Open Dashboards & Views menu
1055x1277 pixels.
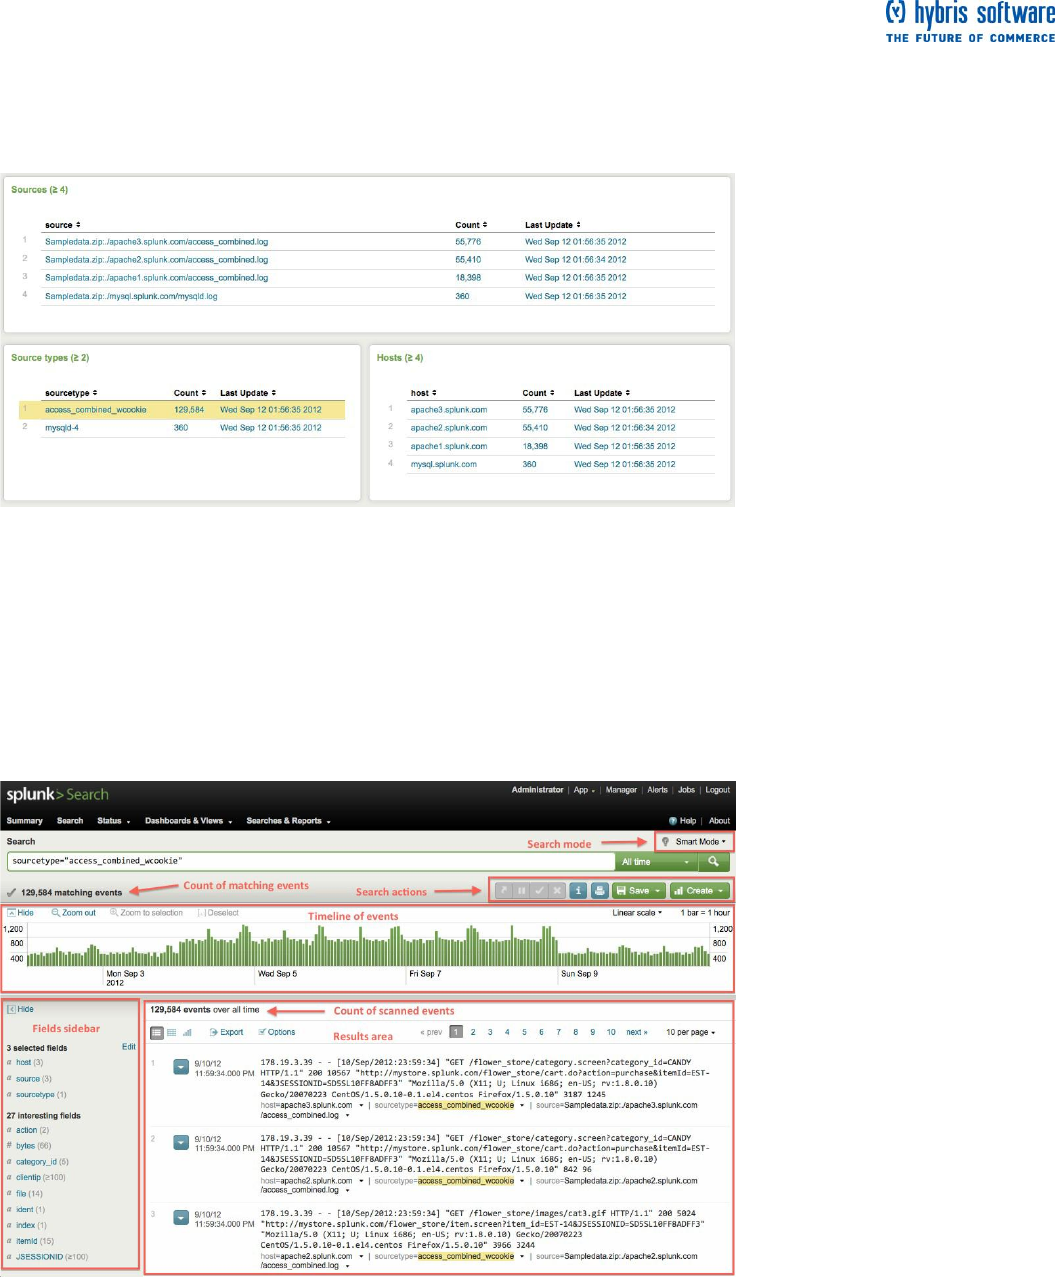tap(188, 821)
